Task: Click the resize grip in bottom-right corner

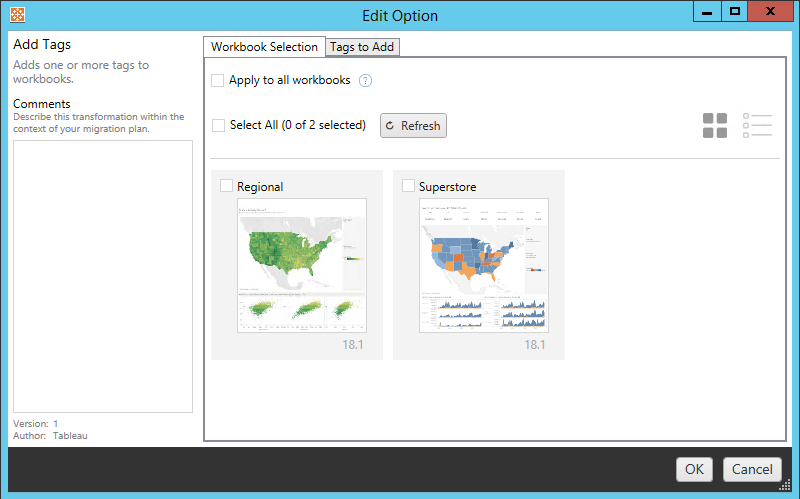Action: [x=786, y=486]
